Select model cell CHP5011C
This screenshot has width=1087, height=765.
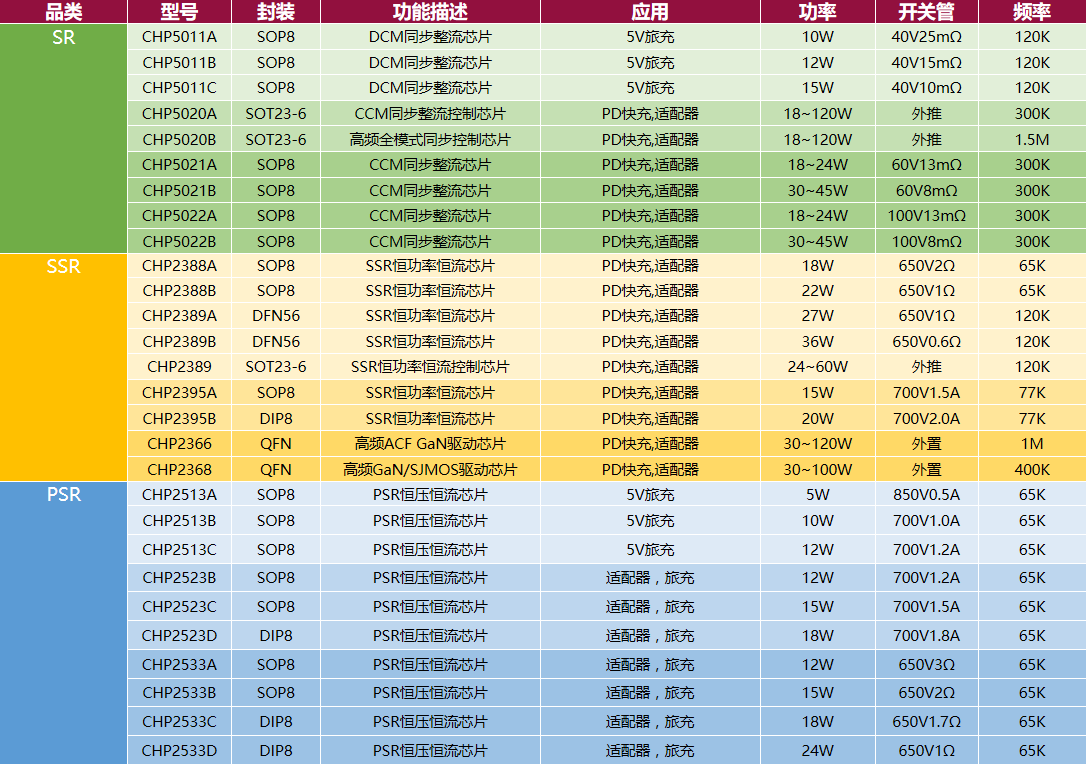(180, 88)
